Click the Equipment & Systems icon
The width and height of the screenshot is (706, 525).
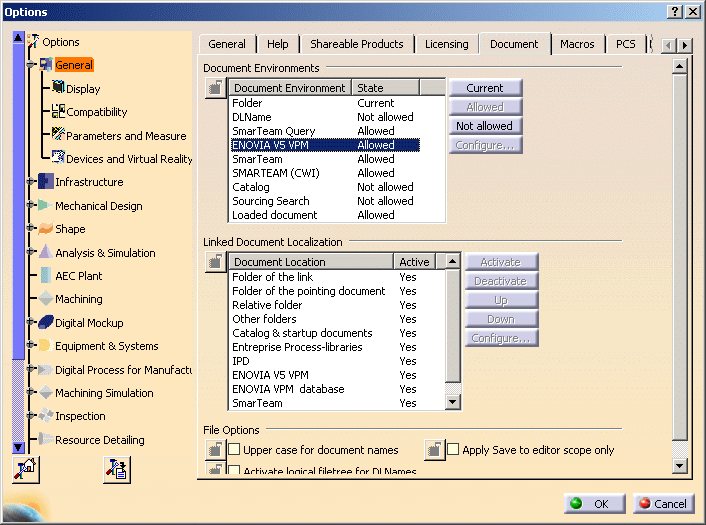45,345
